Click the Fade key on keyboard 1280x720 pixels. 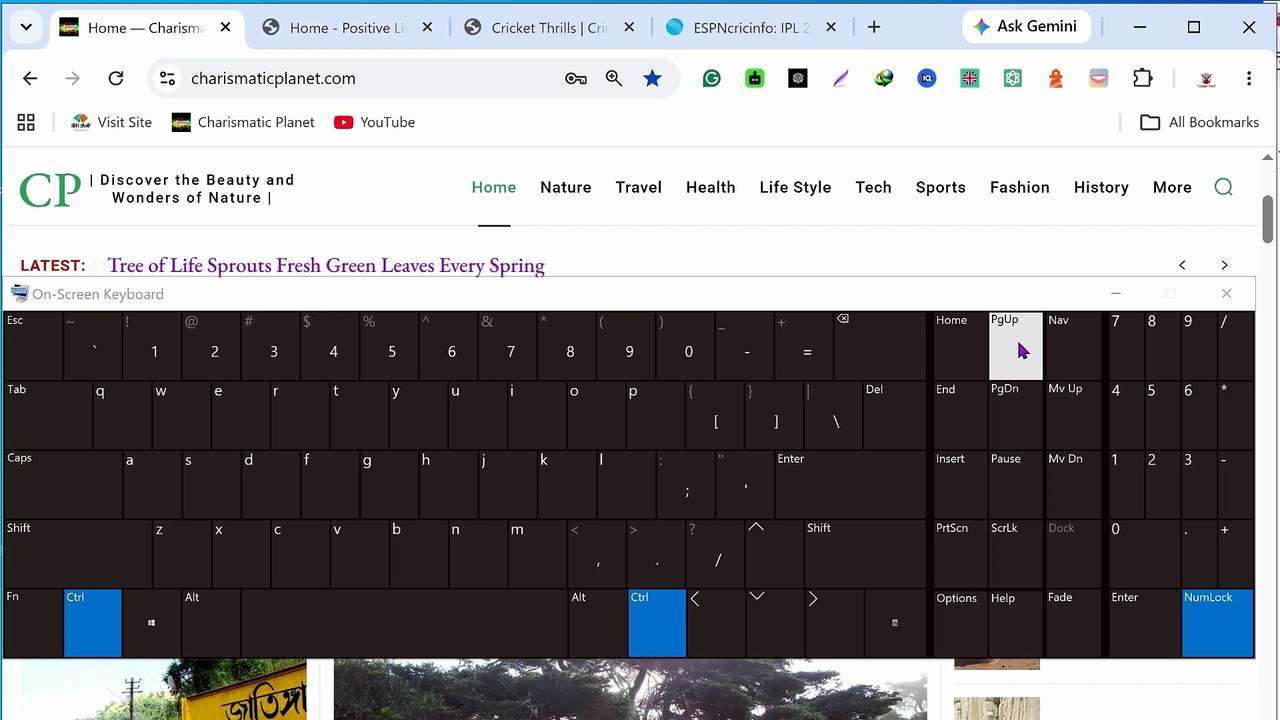click(1072, 623)
